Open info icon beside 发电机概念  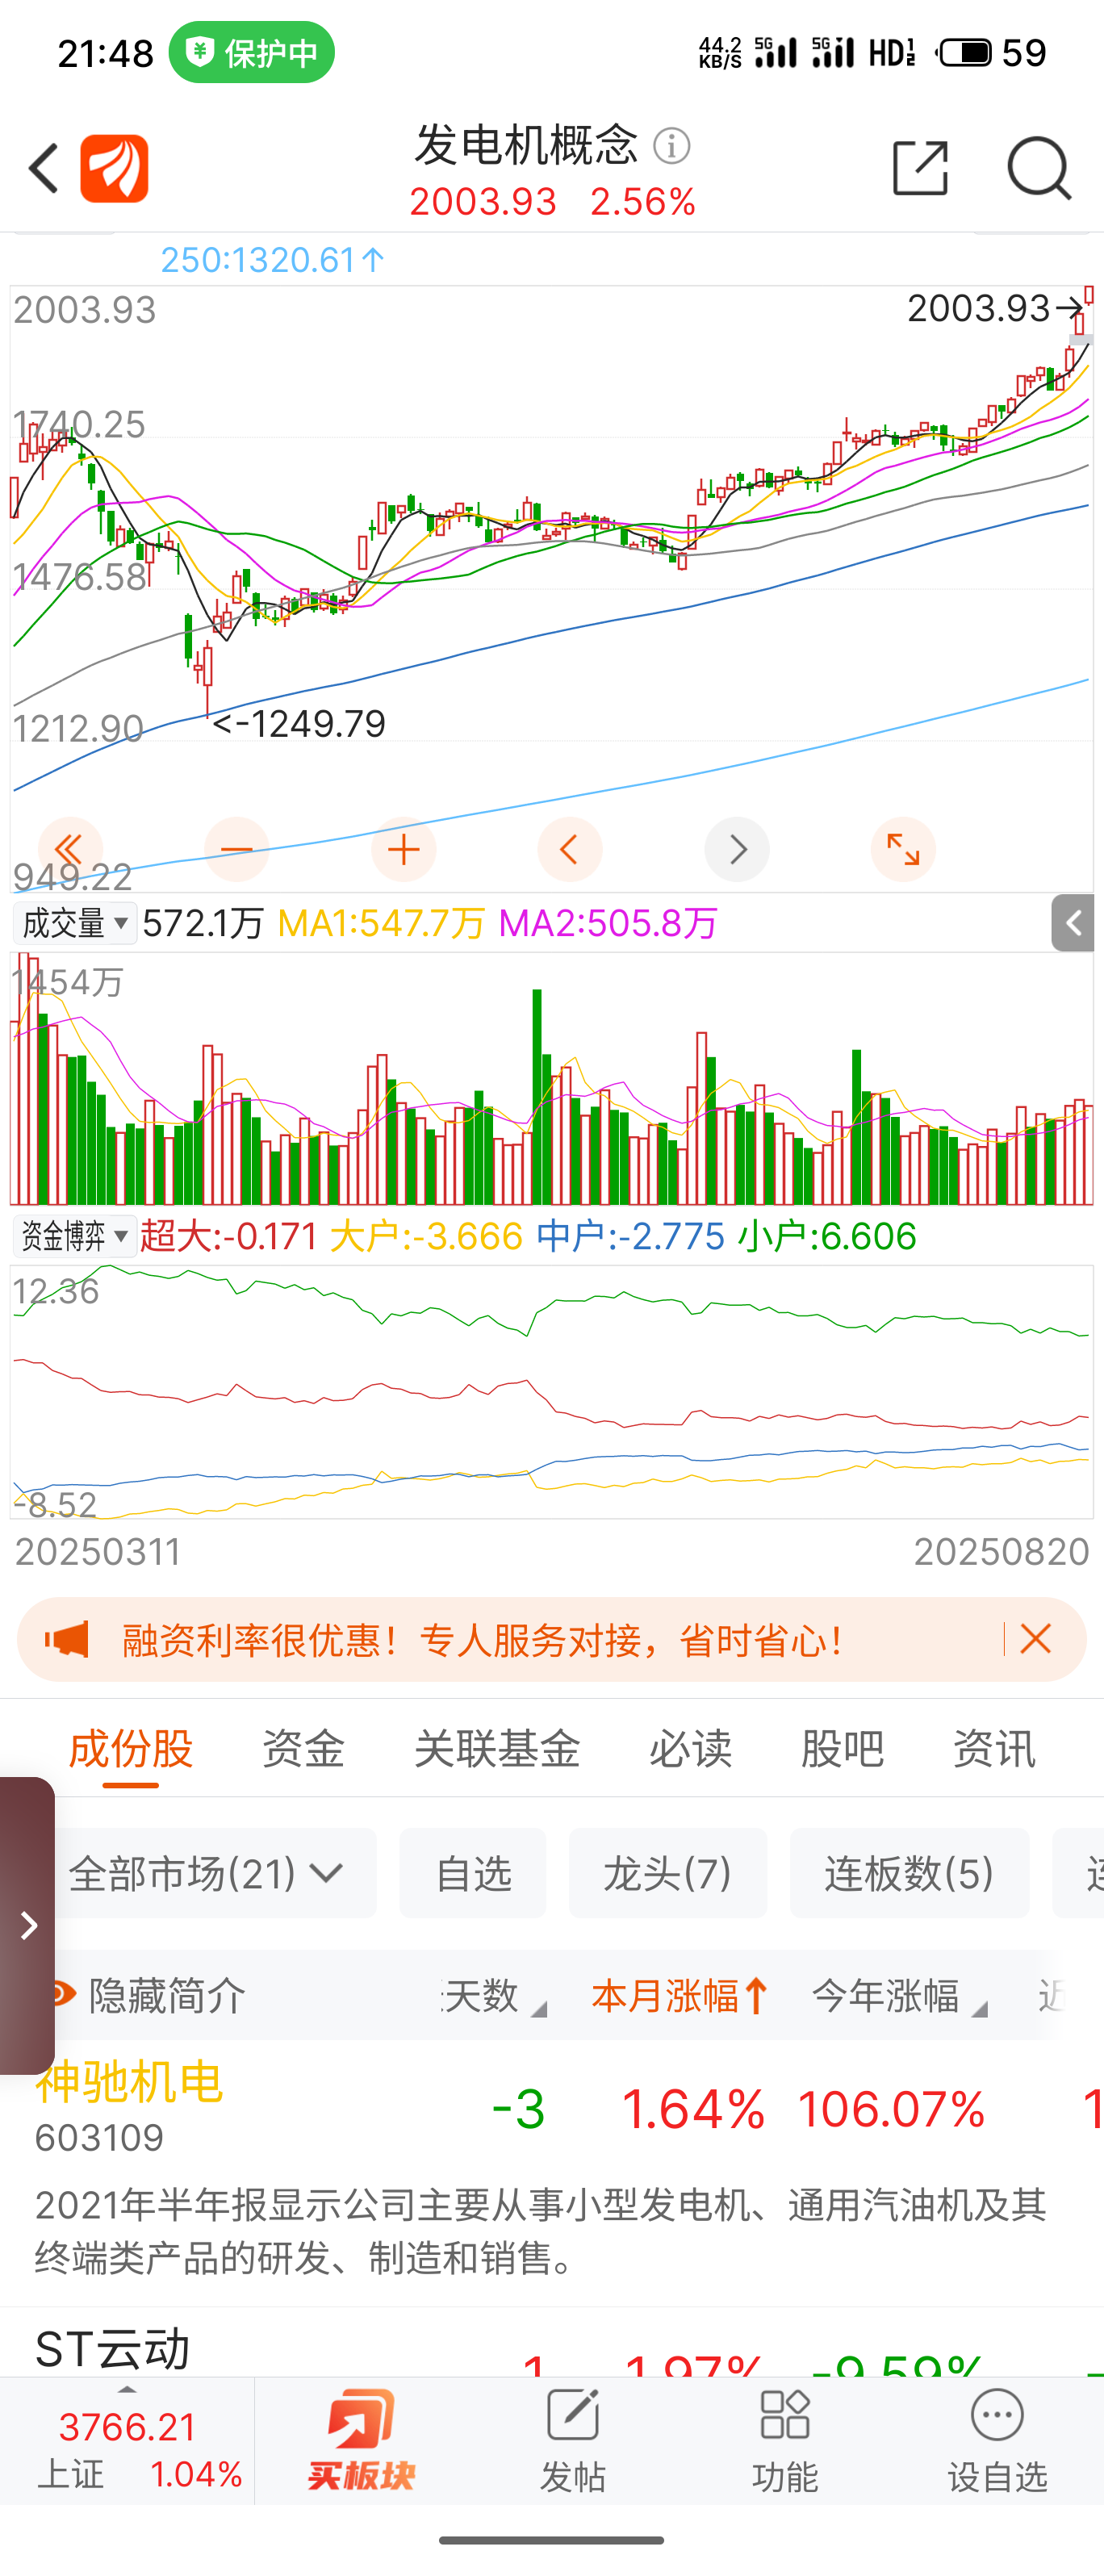pos(672,146)
